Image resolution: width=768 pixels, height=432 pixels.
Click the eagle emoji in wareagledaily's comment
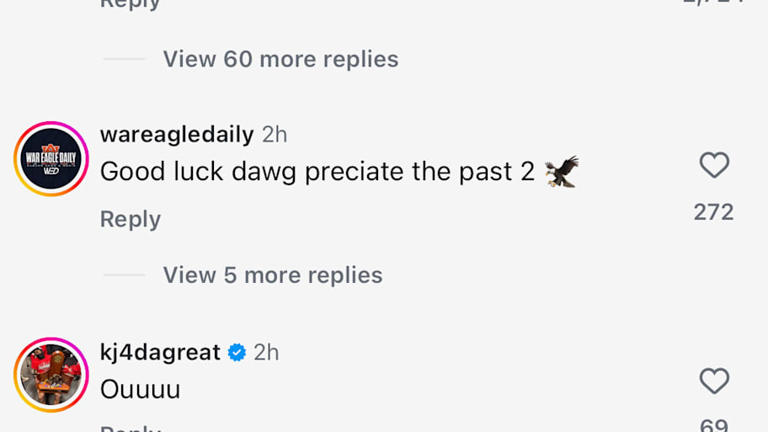click(562, 172)
